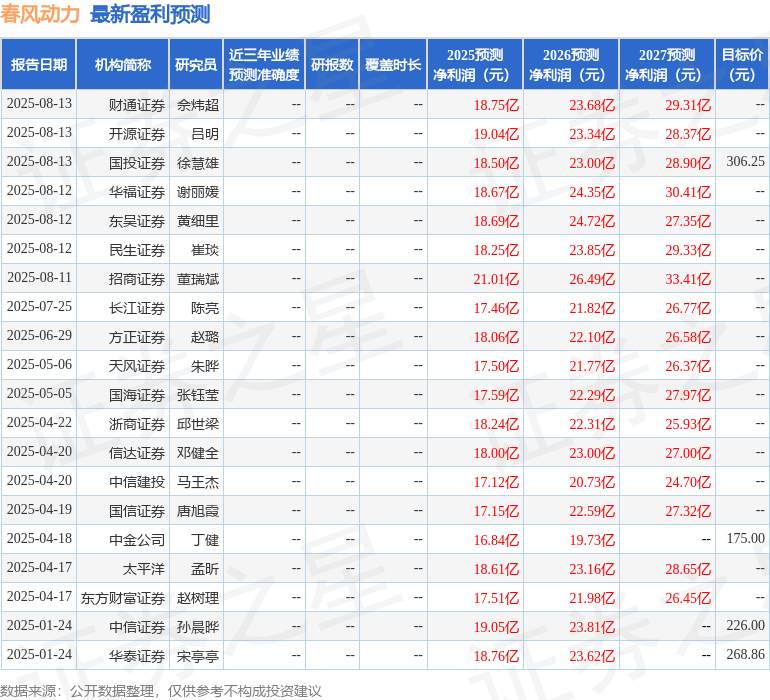Select the 2025预测净利润 column header
Viewport: 770px width, 700px height.
[x=475, y=65]
